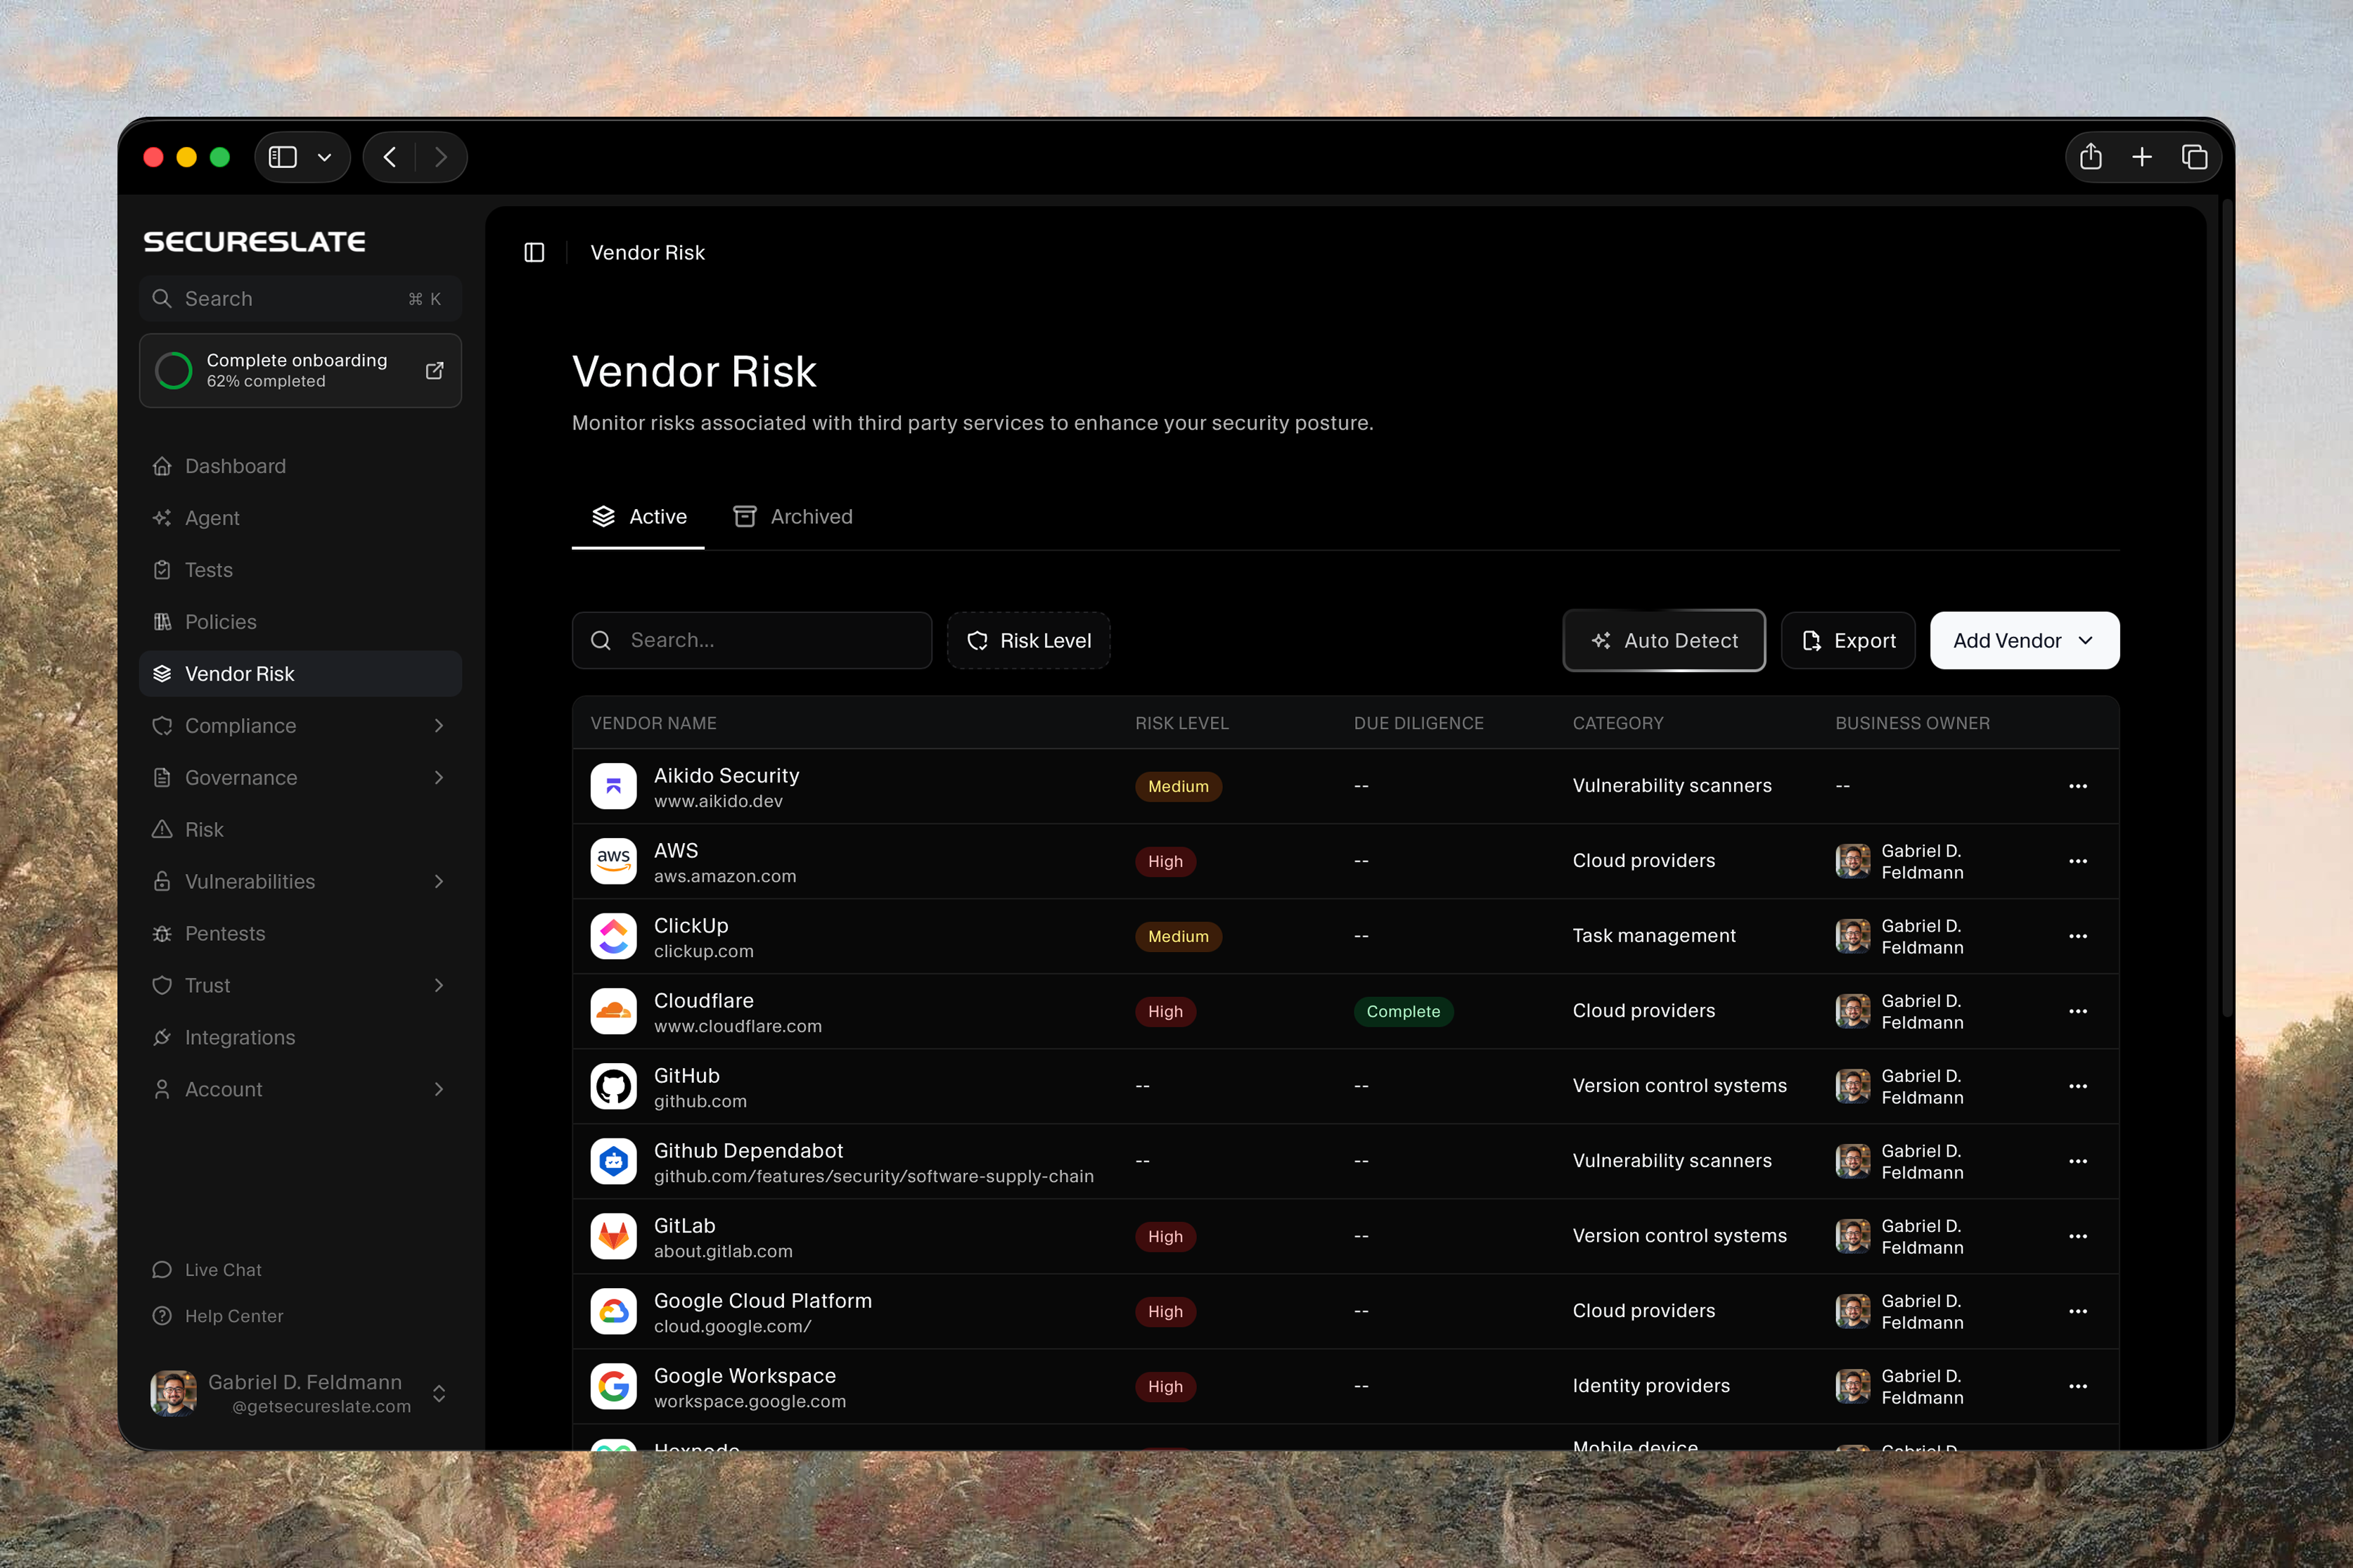The image size is (2353, 1568).
Task: Focus the vendor Search... field
Action: (x=752, y=640)
